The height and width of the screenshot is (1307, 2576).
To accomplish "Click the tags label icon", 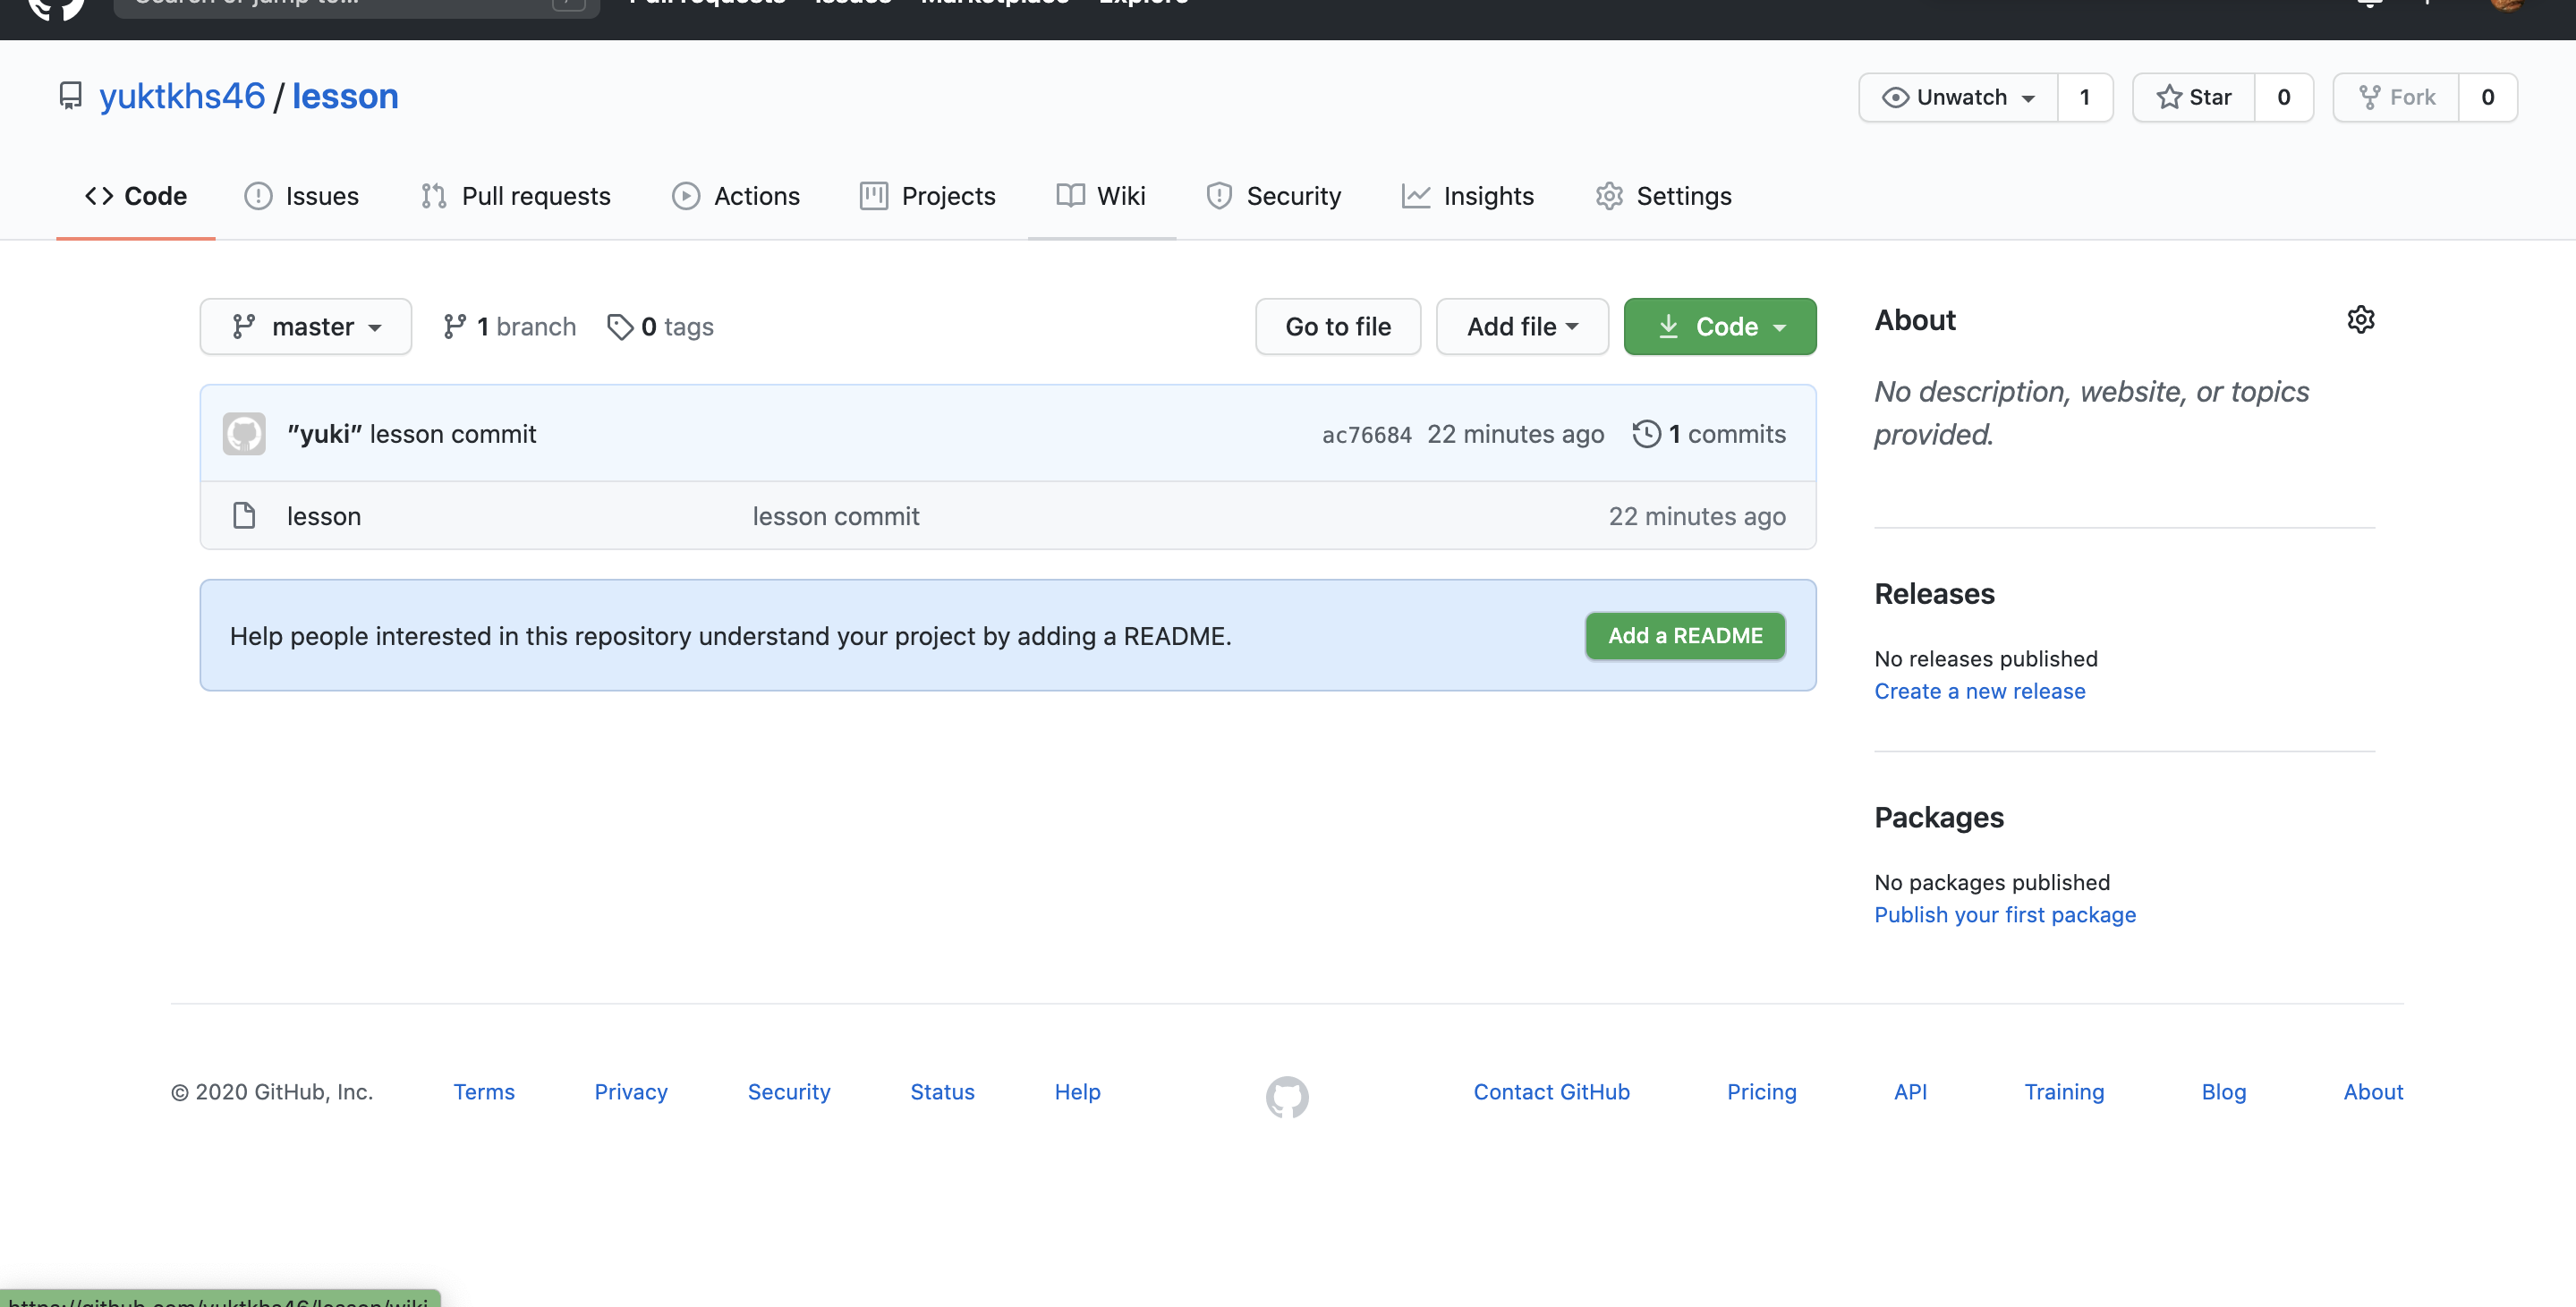I will click(x=620, y=327).
